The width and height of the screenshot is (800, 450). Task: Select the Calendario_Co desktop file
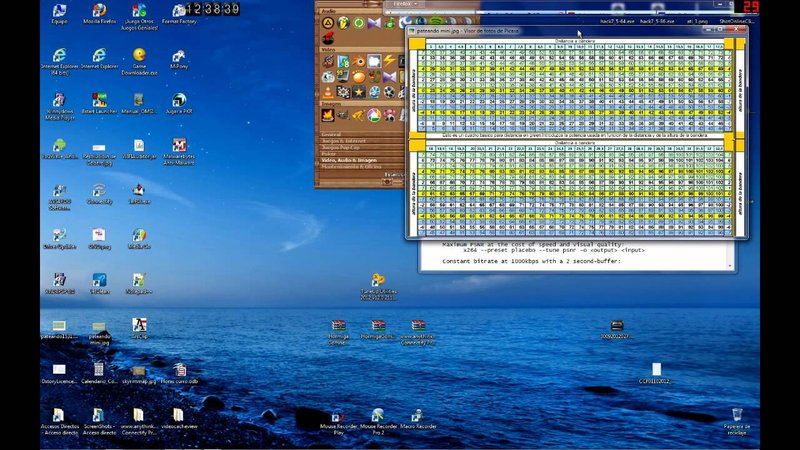99,374
